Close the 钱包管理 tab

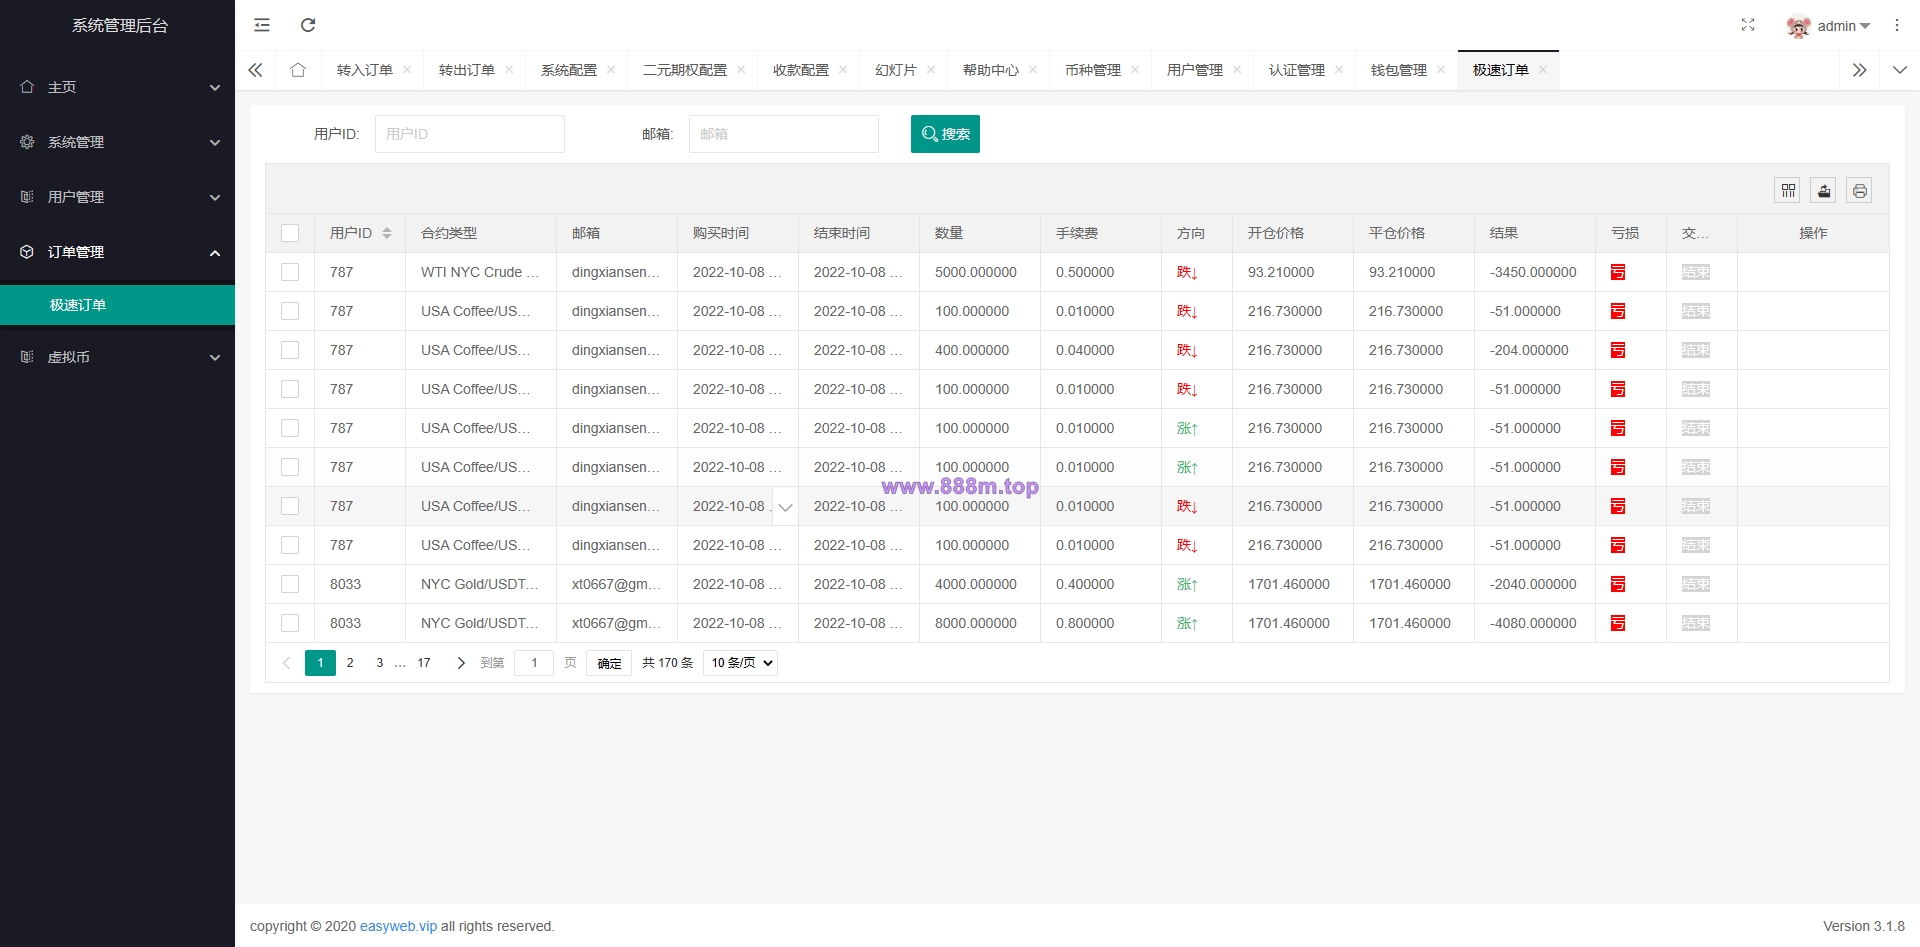1441,70
